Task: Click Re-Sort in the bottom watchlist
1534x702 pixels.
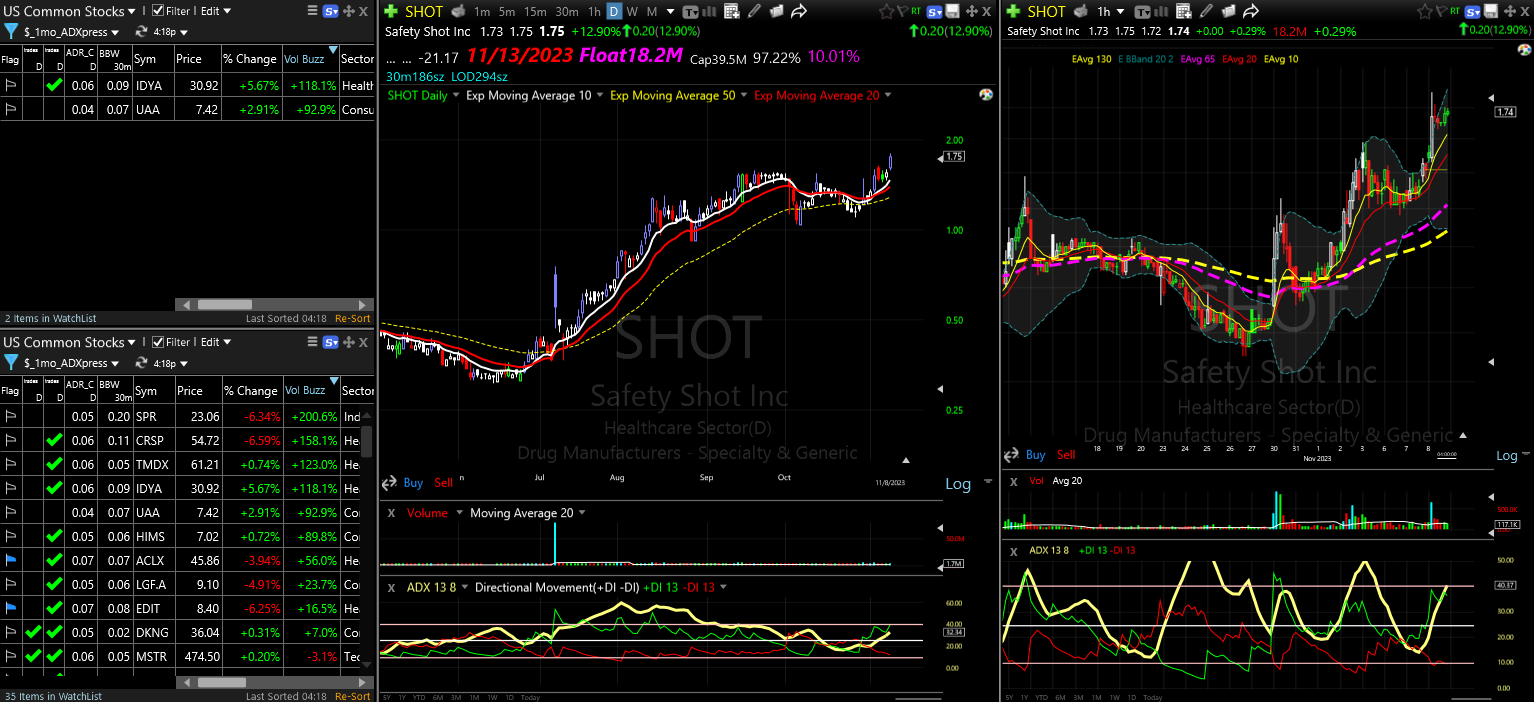Action: [x=353, y=696]
